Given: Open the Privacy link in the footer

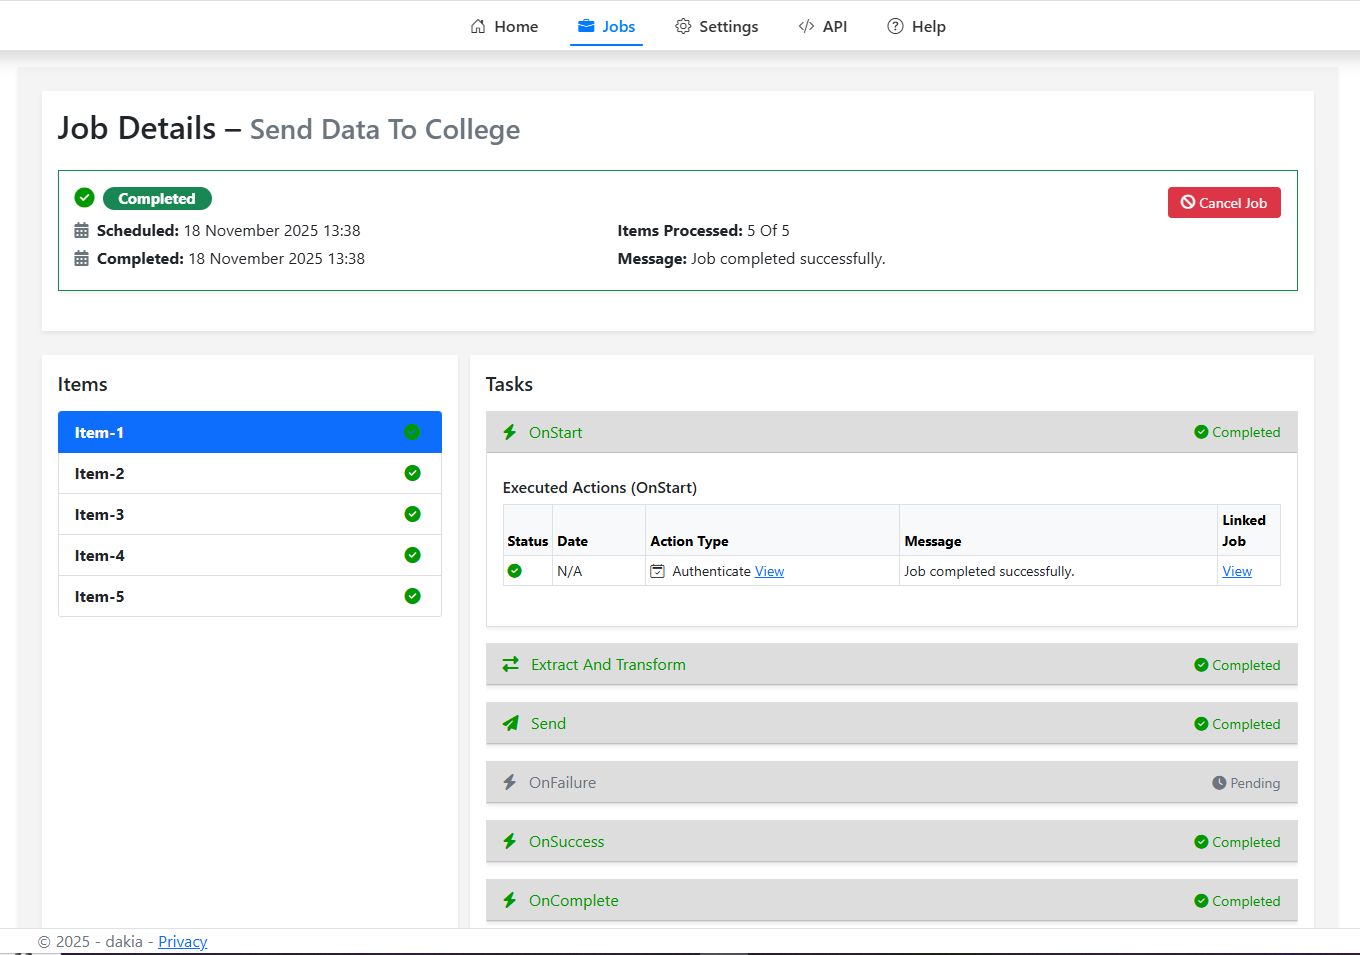Looking at the screenshot, I should (183, 941).
